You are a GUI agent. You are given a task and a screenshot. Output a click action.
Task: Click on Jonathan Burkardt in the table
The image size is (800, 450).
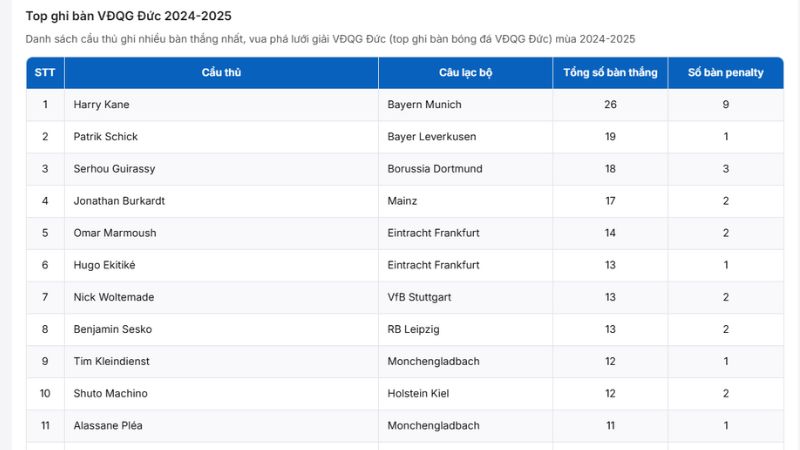point(119,201)
